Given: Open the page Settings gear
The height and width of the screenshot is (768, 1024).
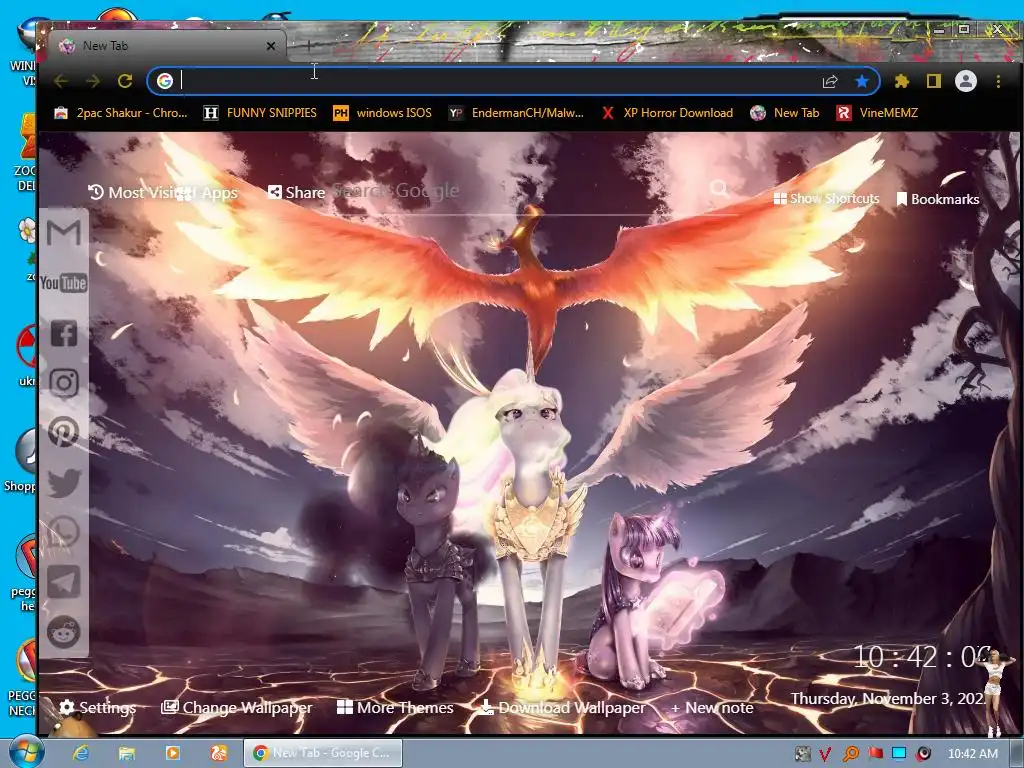Looking at the screenshot, I should (x=97, y=707).
